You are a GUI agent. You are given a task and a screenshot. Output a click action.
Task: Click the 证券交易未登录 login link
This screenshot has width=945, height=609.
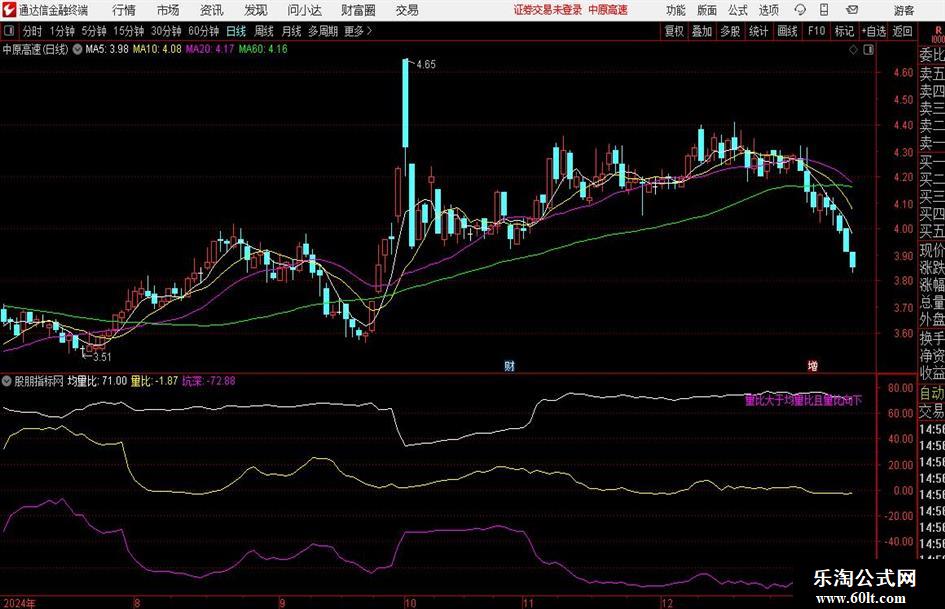pyautogui.click(x=548, y=10)
